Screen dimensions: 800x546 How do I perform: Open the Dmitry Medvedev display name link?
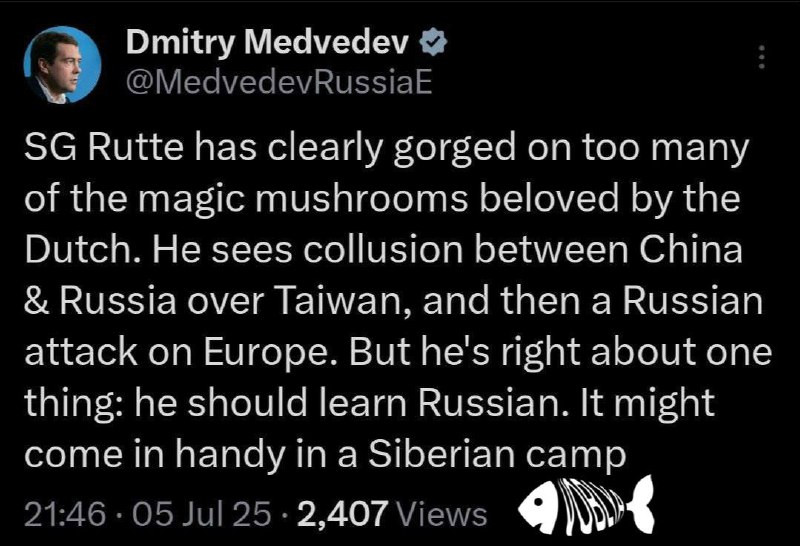(268, 42)
